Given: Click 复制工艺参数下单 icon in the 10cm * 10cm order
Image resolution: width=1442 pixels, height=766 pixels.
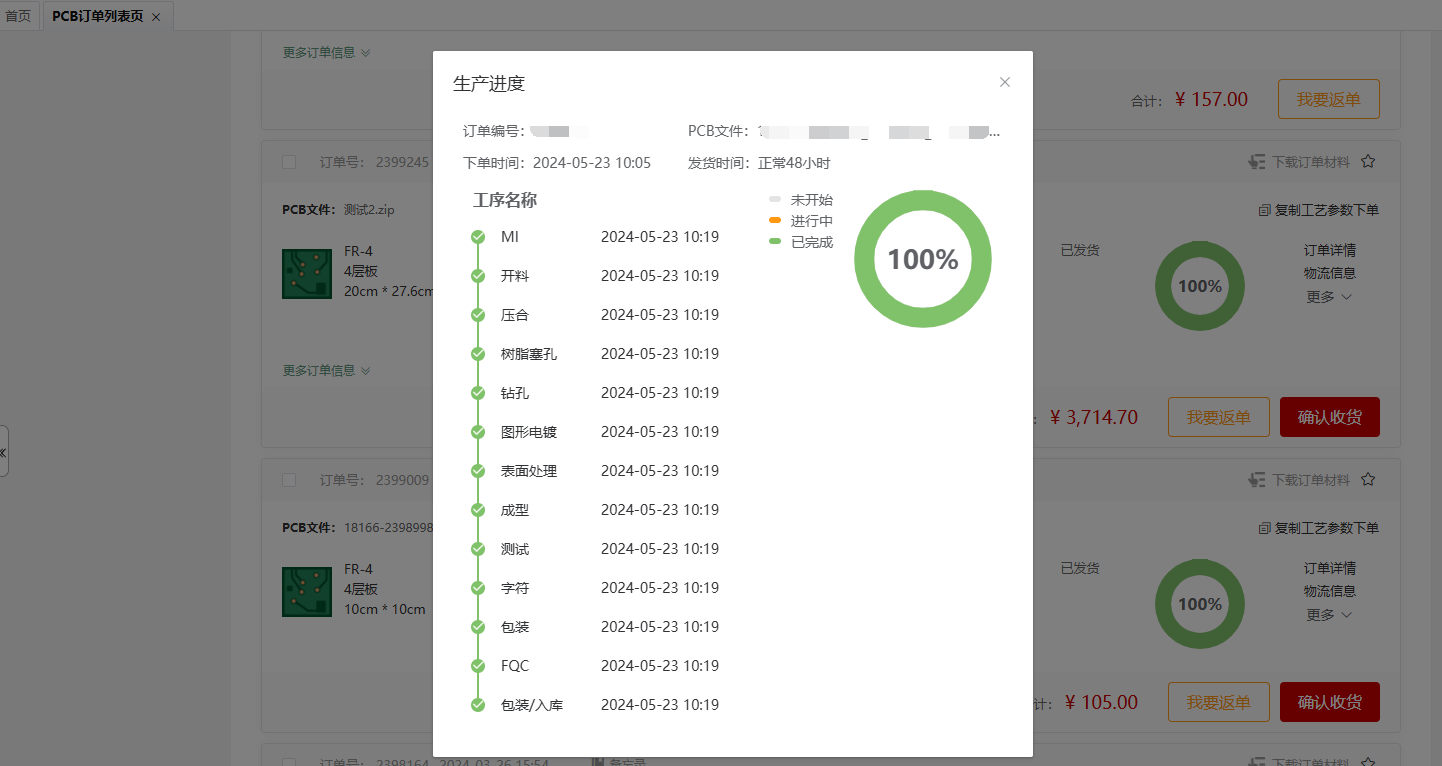Looking at the screenshot, I should click(x=1265, y=528).
